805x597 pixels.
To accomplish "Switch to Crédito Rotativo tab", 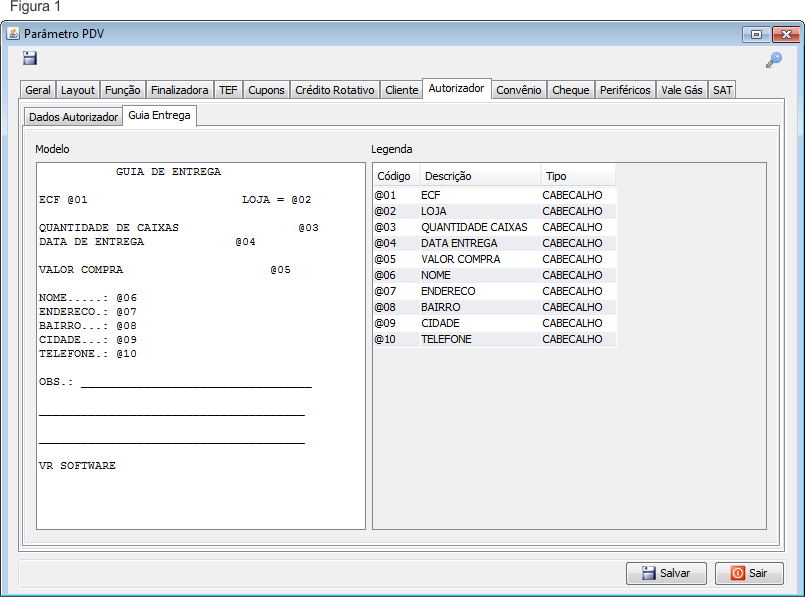I will pyautogui.click(x=334, y=90).
